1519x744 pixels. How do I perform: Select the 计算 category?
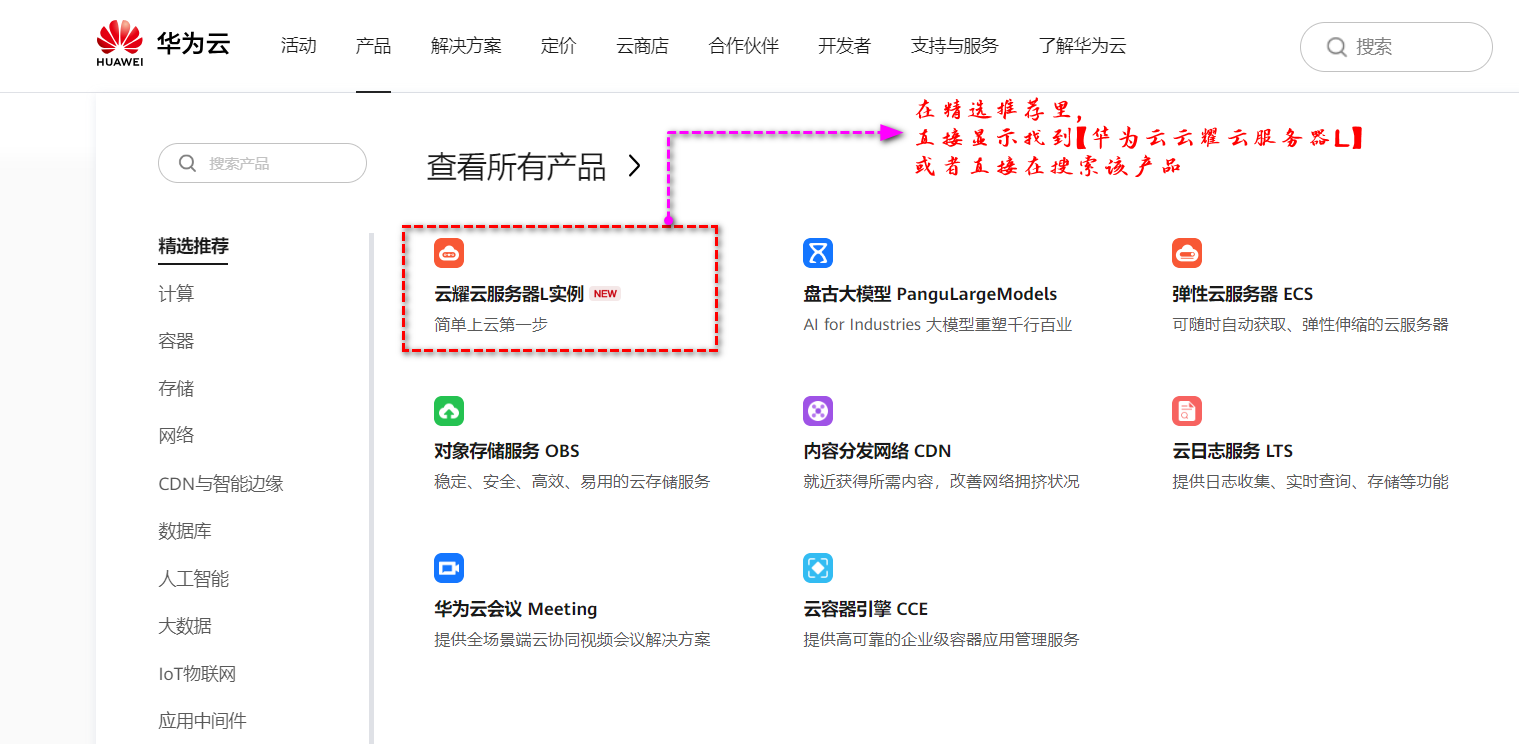coord(176,294)
